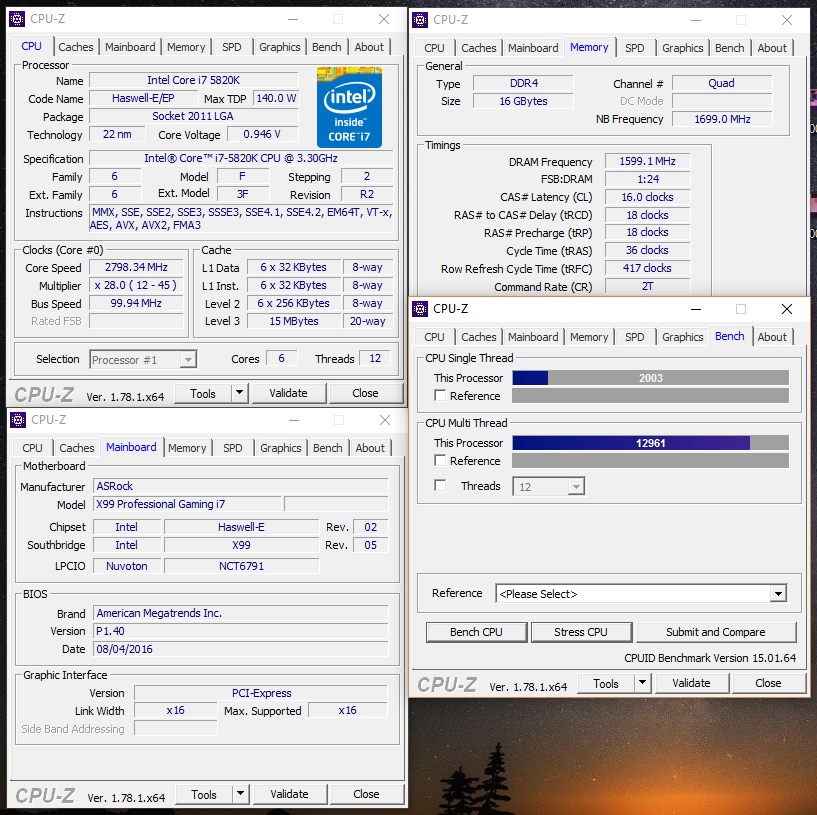This screenshot has height=815, width=817.
Task: Click the NB Frequency value 1699.0 MHz
Action: (722, 119)
